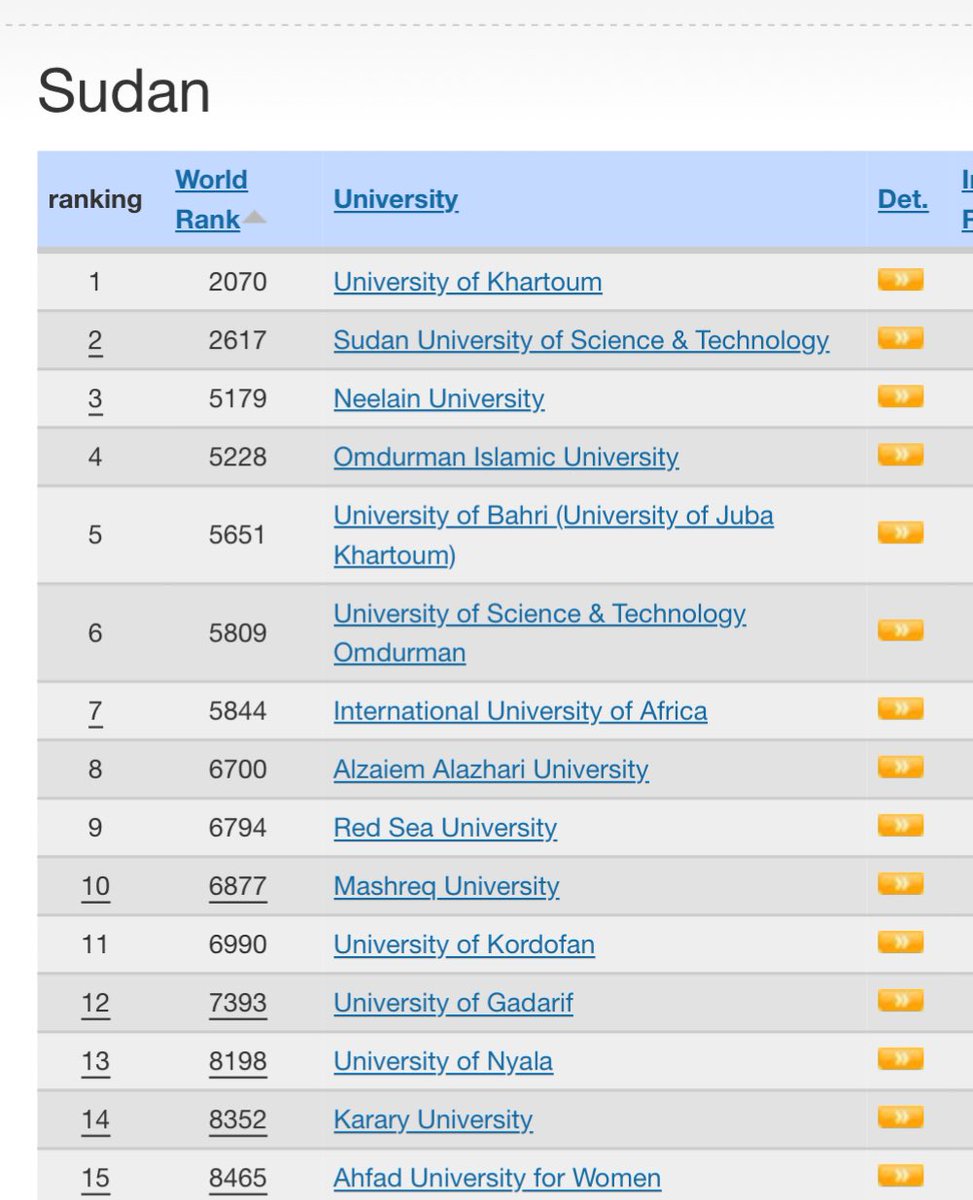Screen dimensions: 973x1200
Task: Click underlined world rank 6877
Action: 238,886
